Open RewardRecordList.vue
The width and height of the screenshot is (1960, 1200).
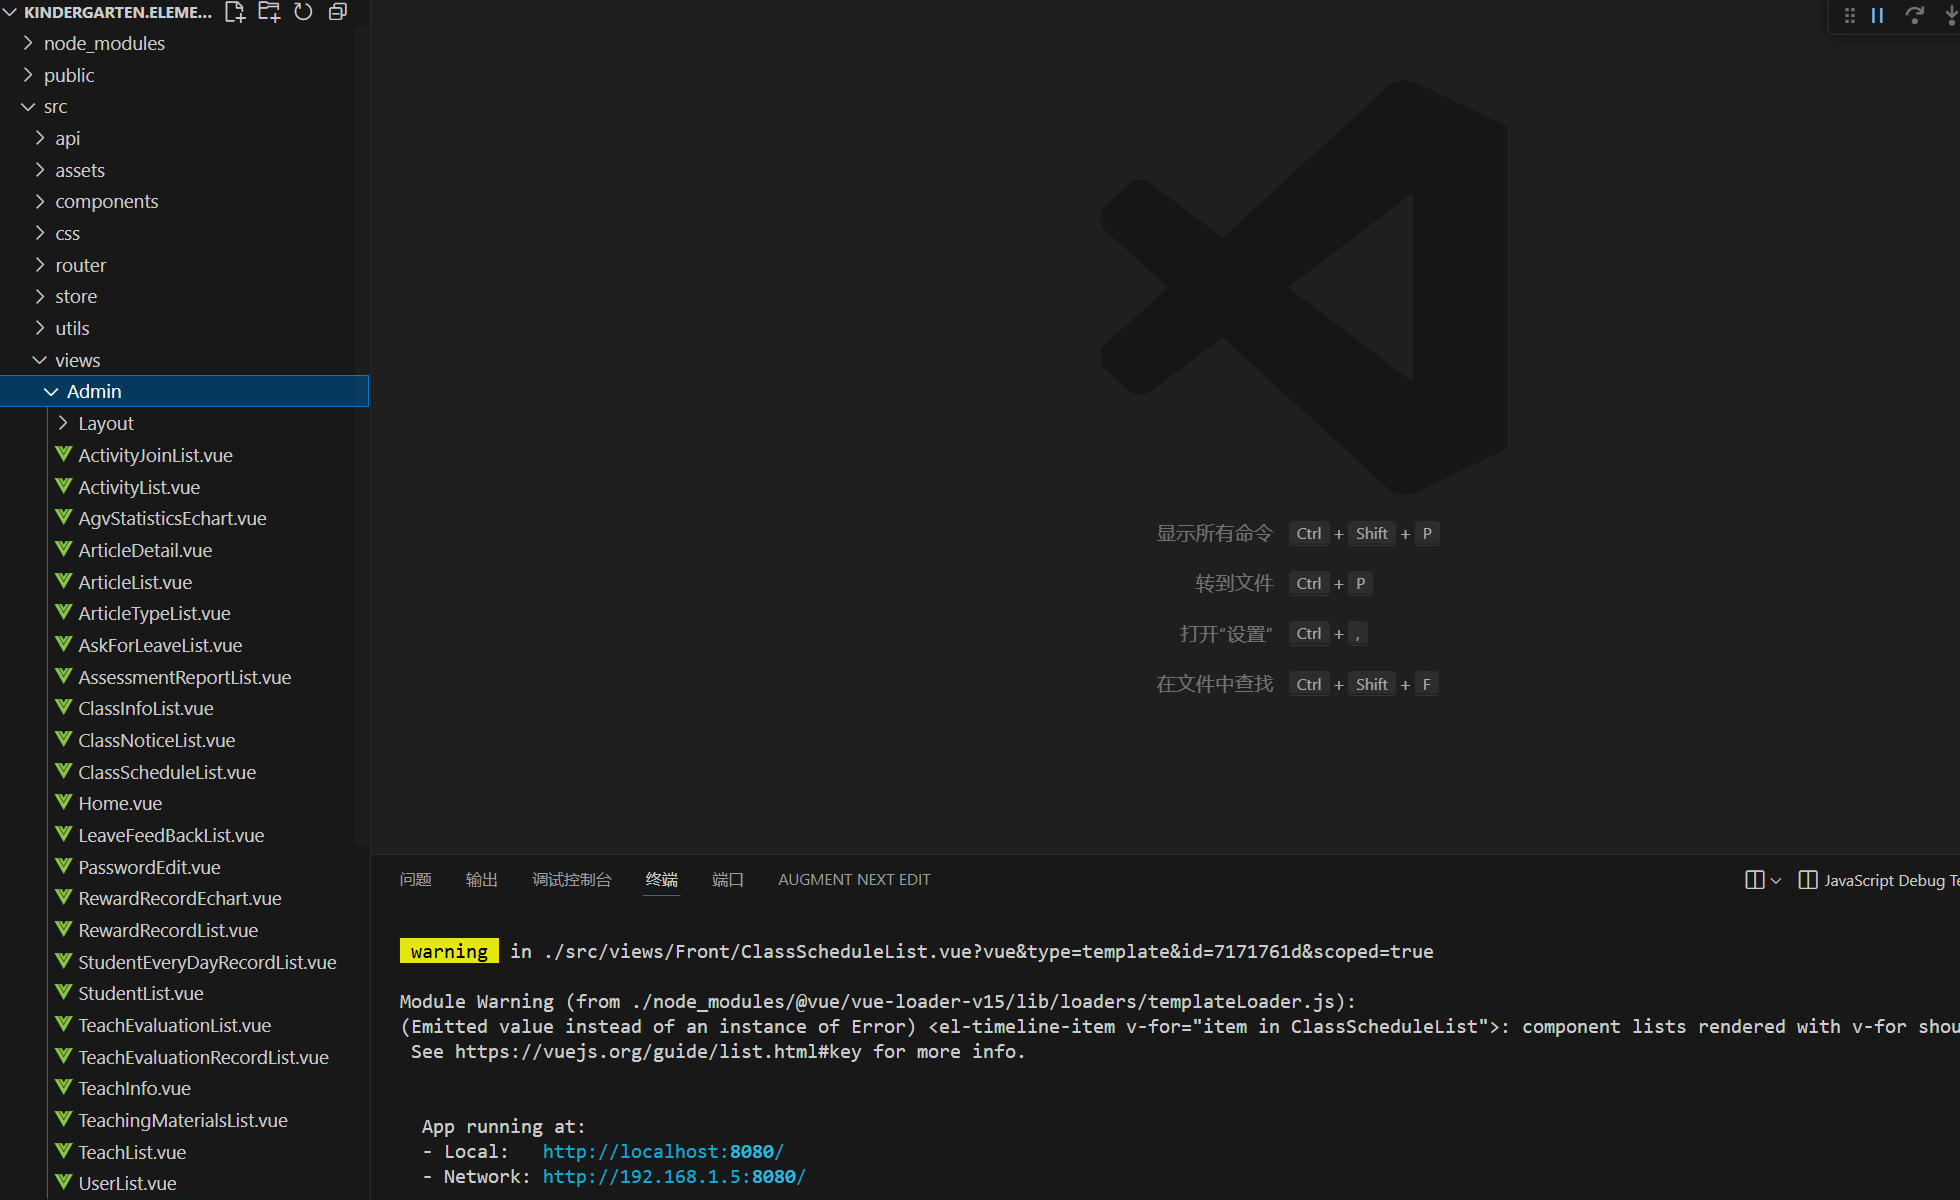[185, 930]
